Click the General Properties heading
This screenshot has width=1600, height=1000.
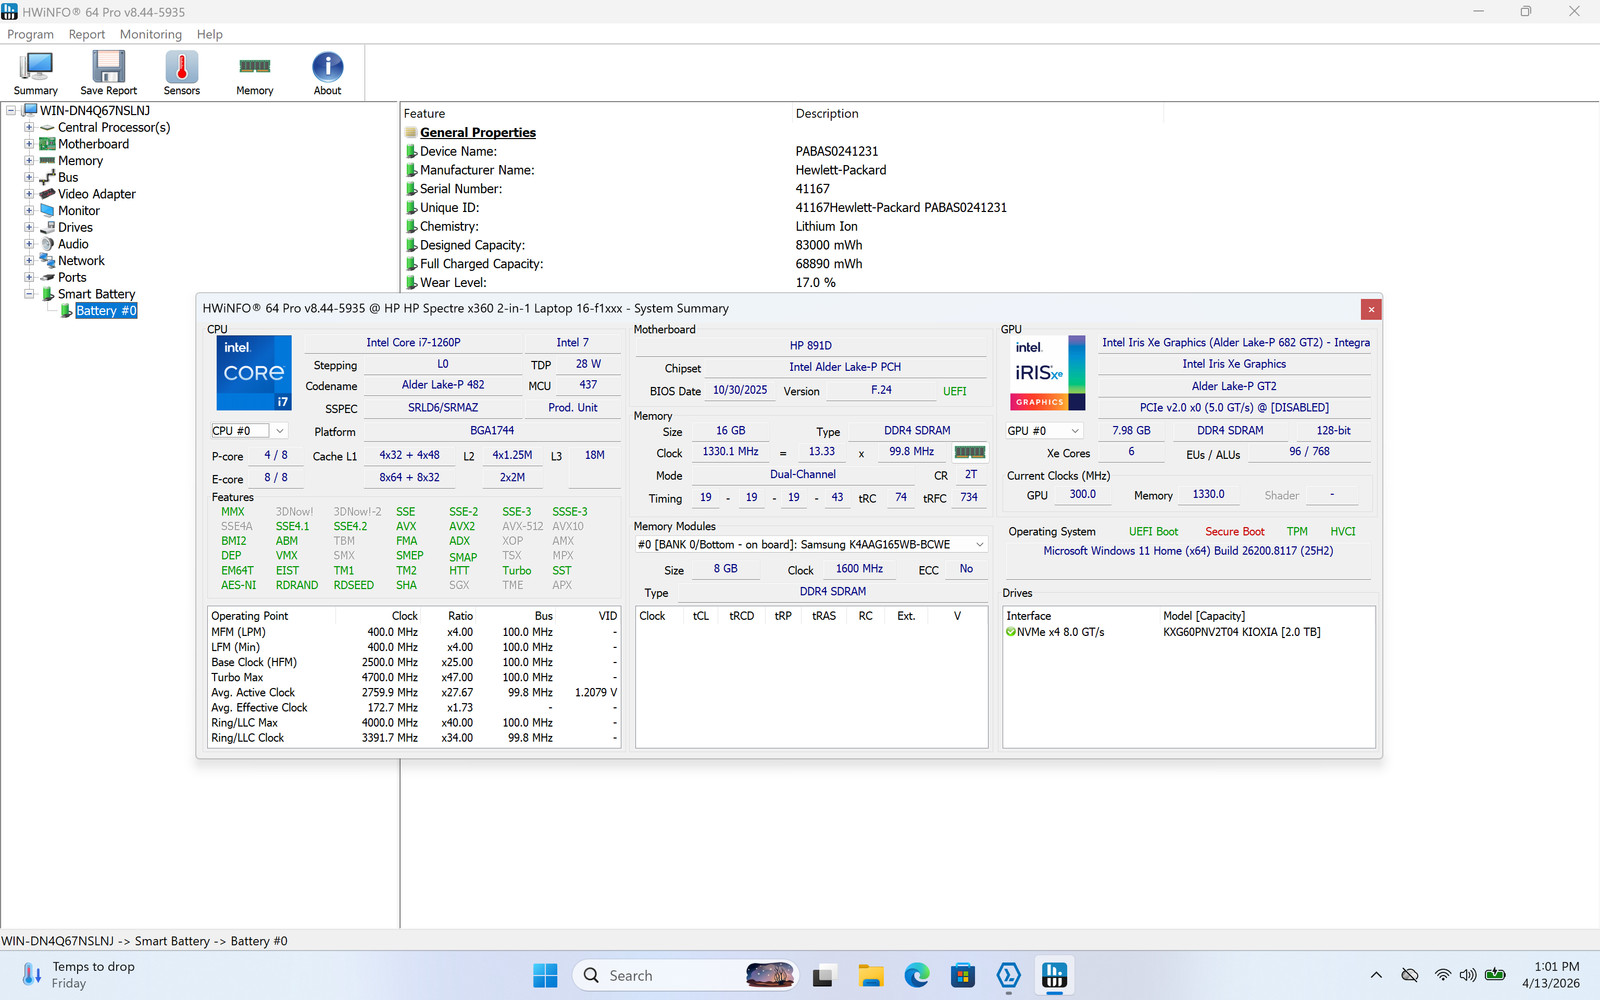(x=478, y=133)
